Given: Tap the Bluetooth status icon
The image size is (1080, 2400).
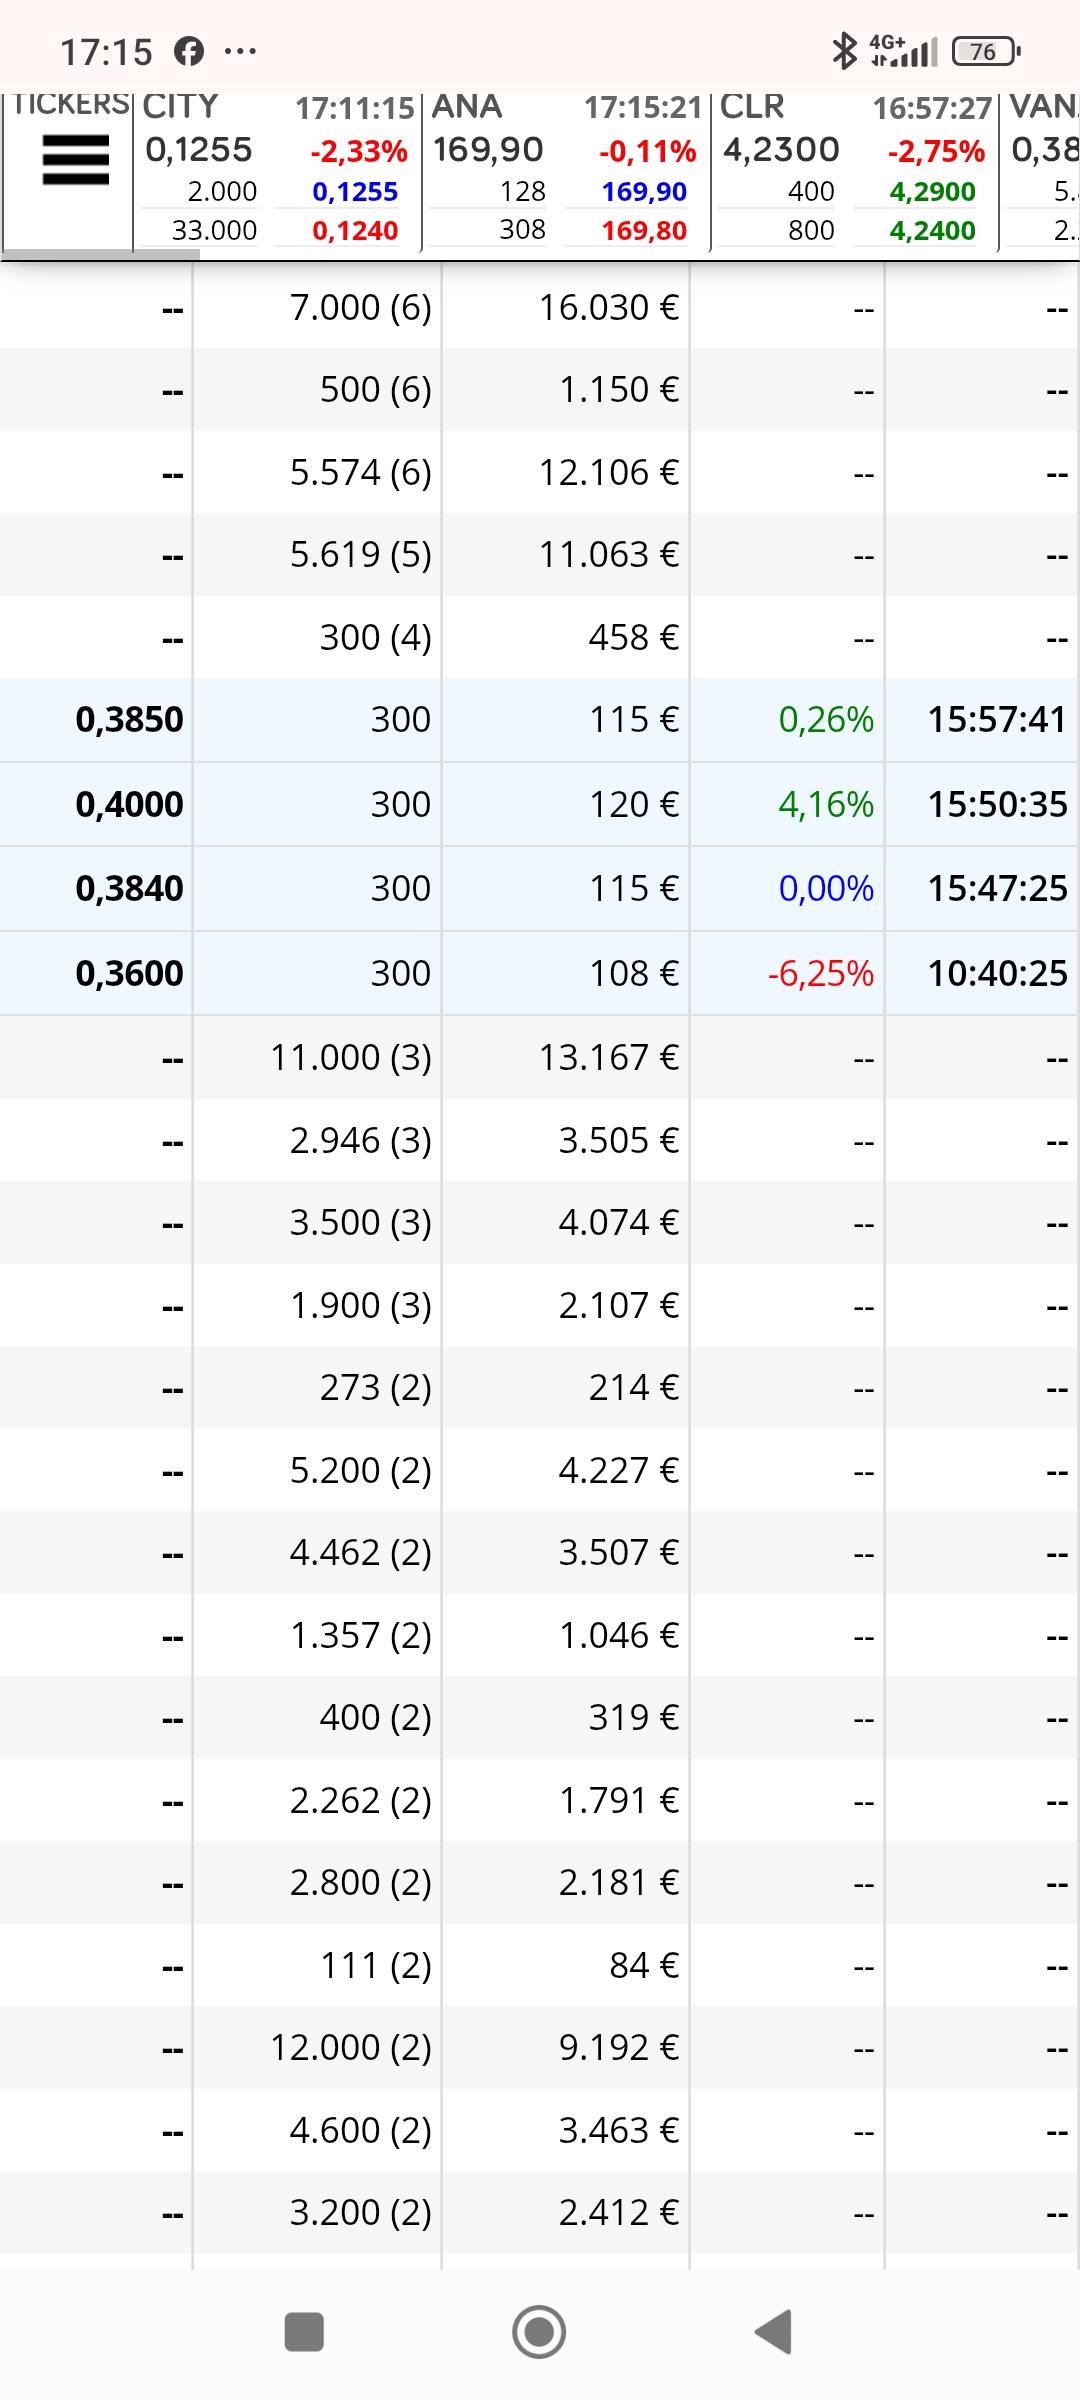Looking at the screenshot, I should 845,51.
